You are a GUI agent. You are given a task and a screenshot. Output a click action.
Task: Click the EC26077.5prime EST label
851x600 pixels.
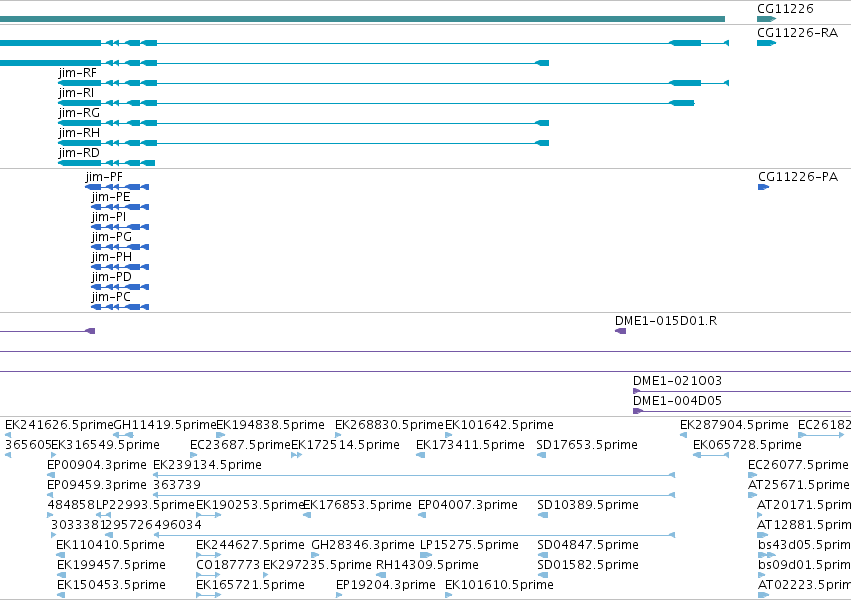798,465
